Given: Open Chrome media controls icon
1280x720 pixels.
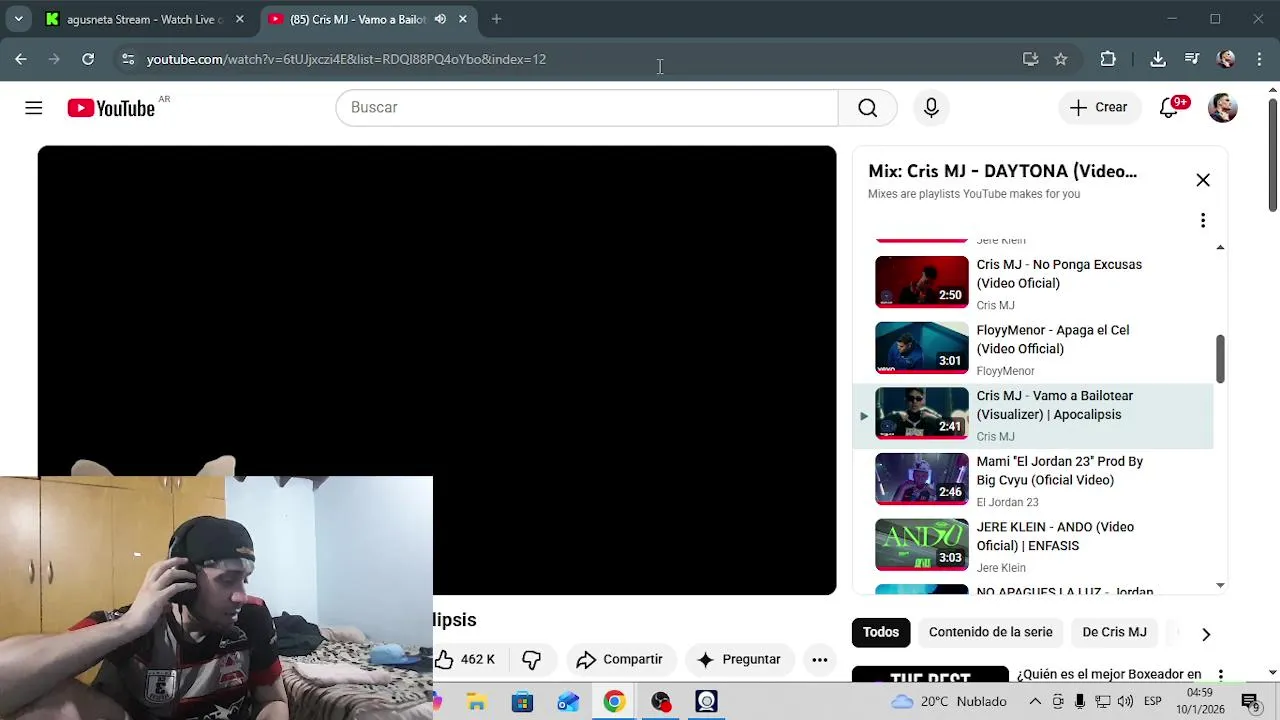Looking at the screenshot, I should coord(1192,59).
